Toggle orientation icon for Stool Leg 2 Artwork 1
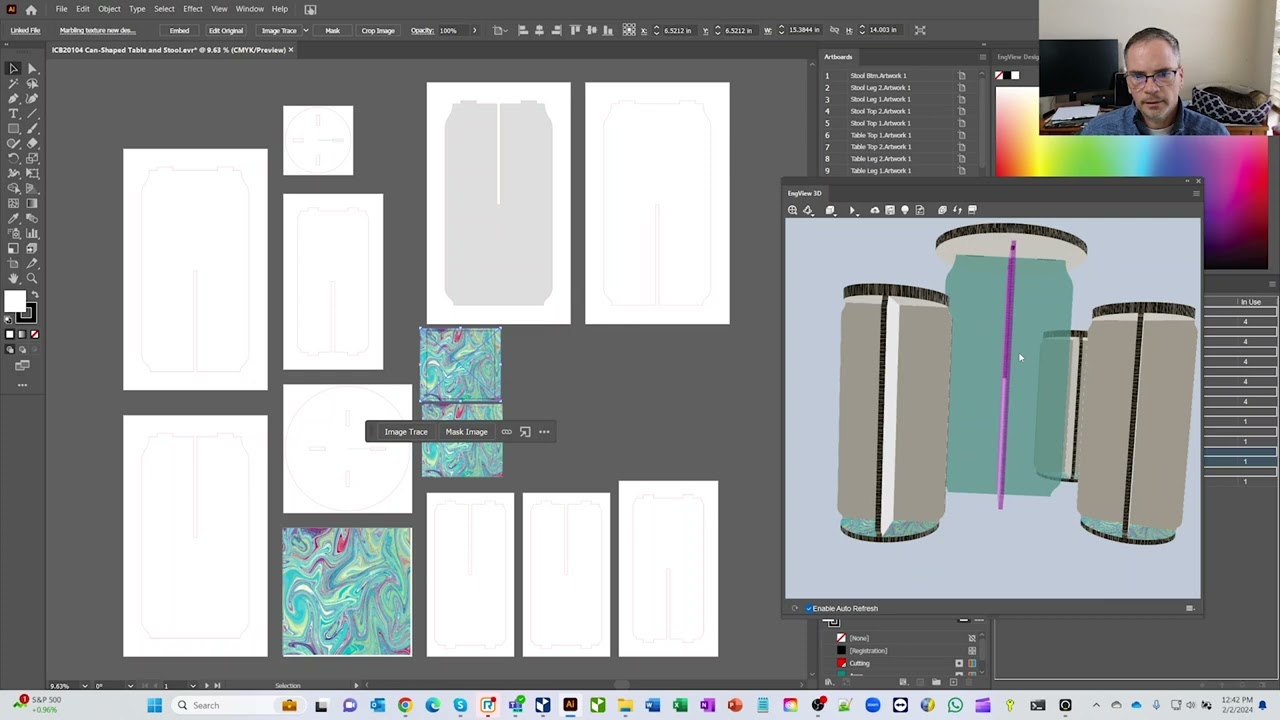This screenshot has height=720, width=1280. point(962,88)
